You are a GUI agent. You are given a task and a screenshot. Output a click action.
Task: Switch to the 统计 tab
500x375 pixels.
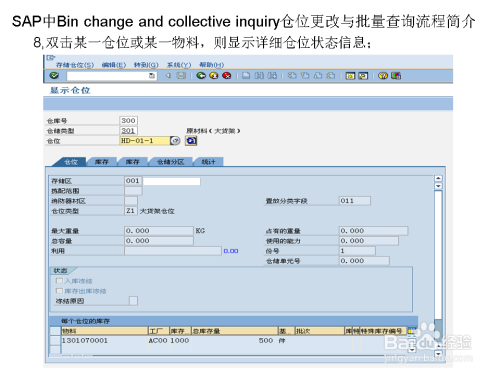pos(208,162)
